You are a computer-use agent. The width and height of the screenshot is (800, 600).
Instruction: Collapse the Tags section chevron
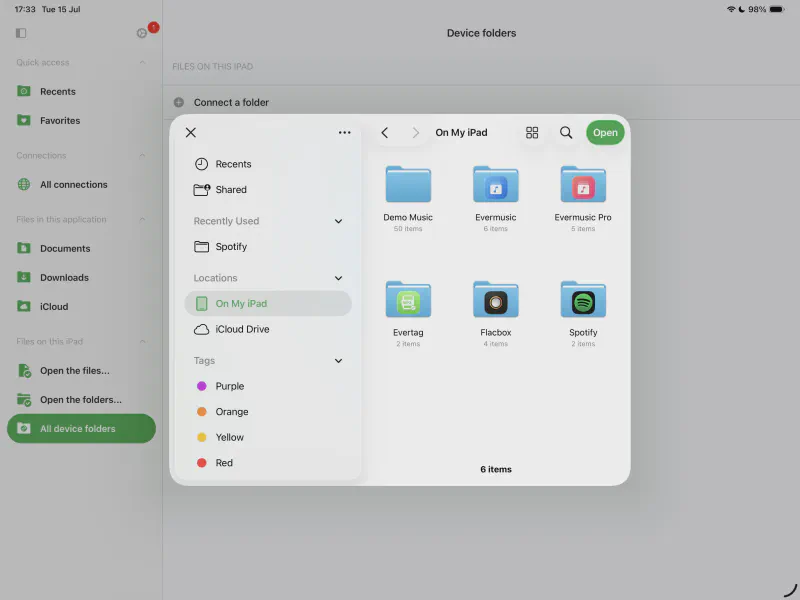pyautogui.click(x=338, y=361)
